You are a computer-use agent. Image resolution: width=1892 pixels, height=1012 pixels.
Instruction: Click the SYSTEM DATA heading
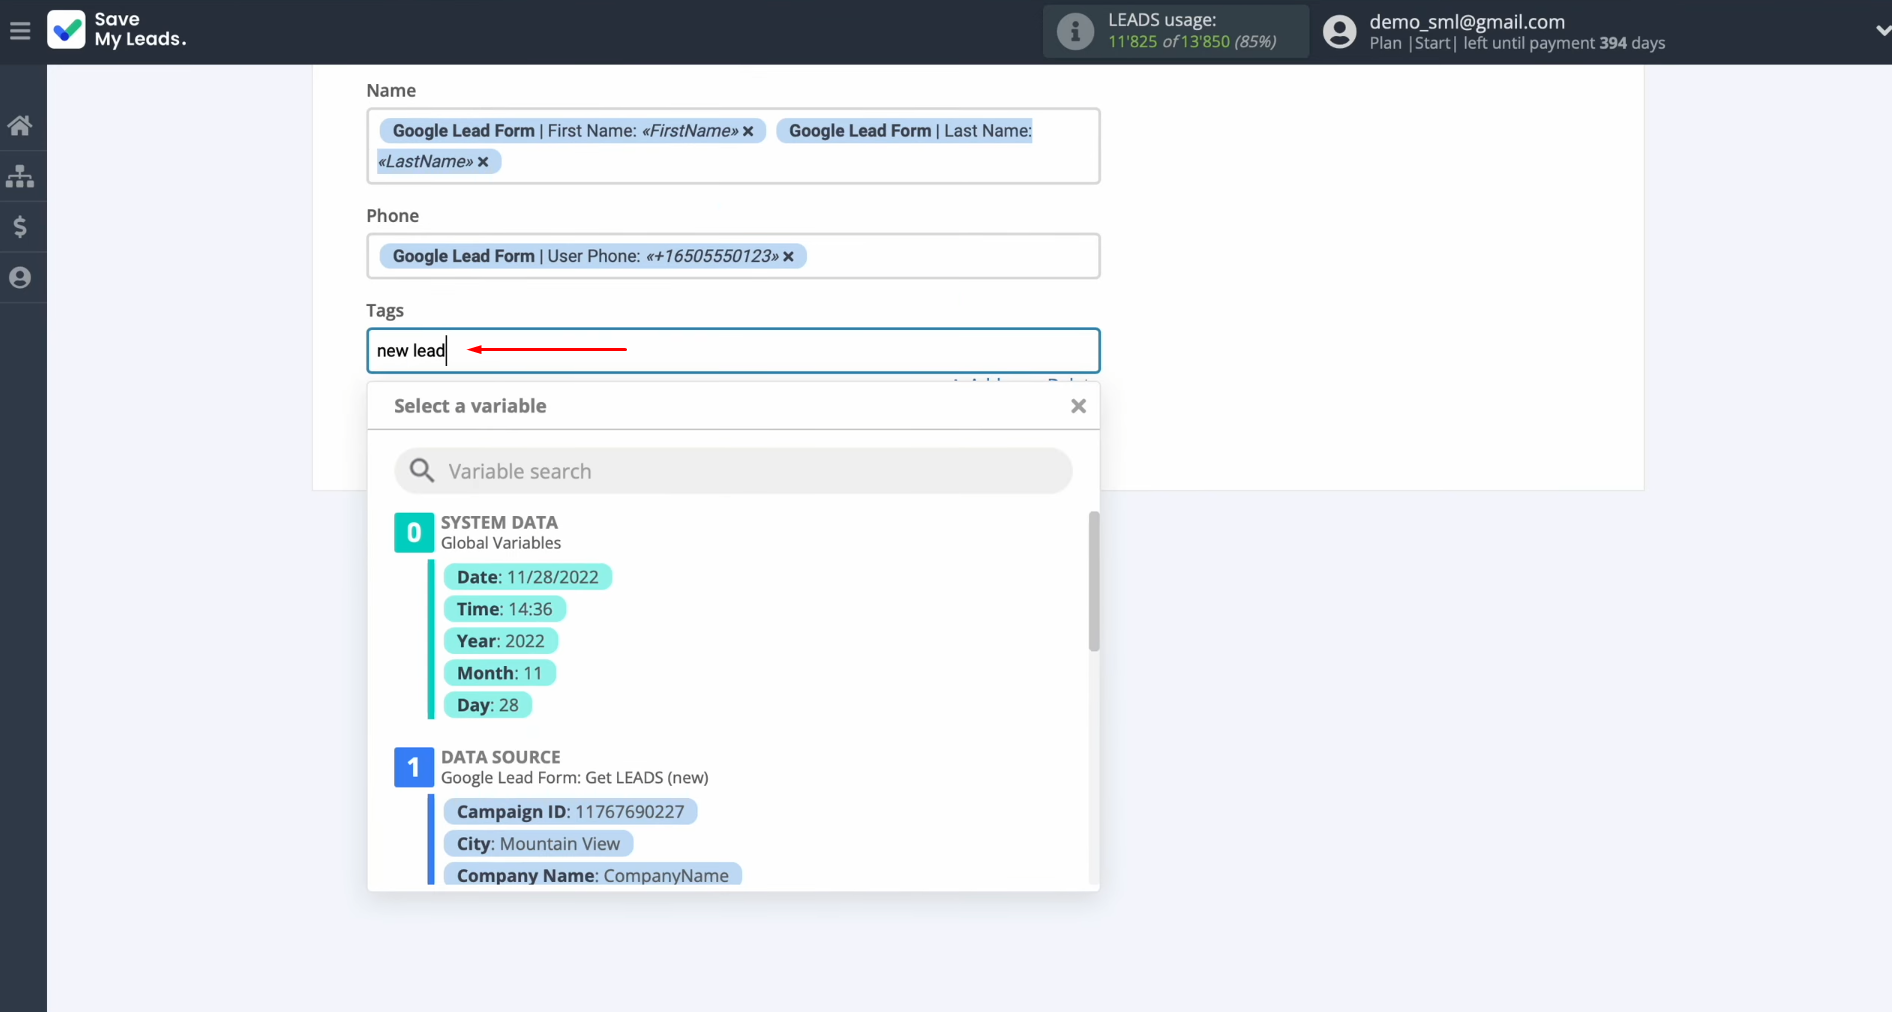pos(499,522)
